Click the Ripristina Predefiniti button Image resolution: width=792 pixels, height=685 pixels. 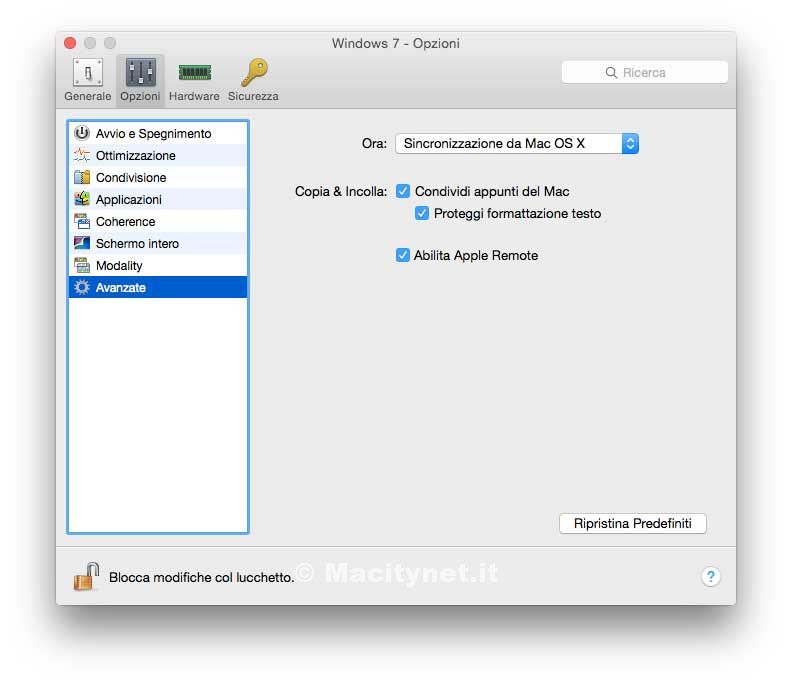point(632,523)
